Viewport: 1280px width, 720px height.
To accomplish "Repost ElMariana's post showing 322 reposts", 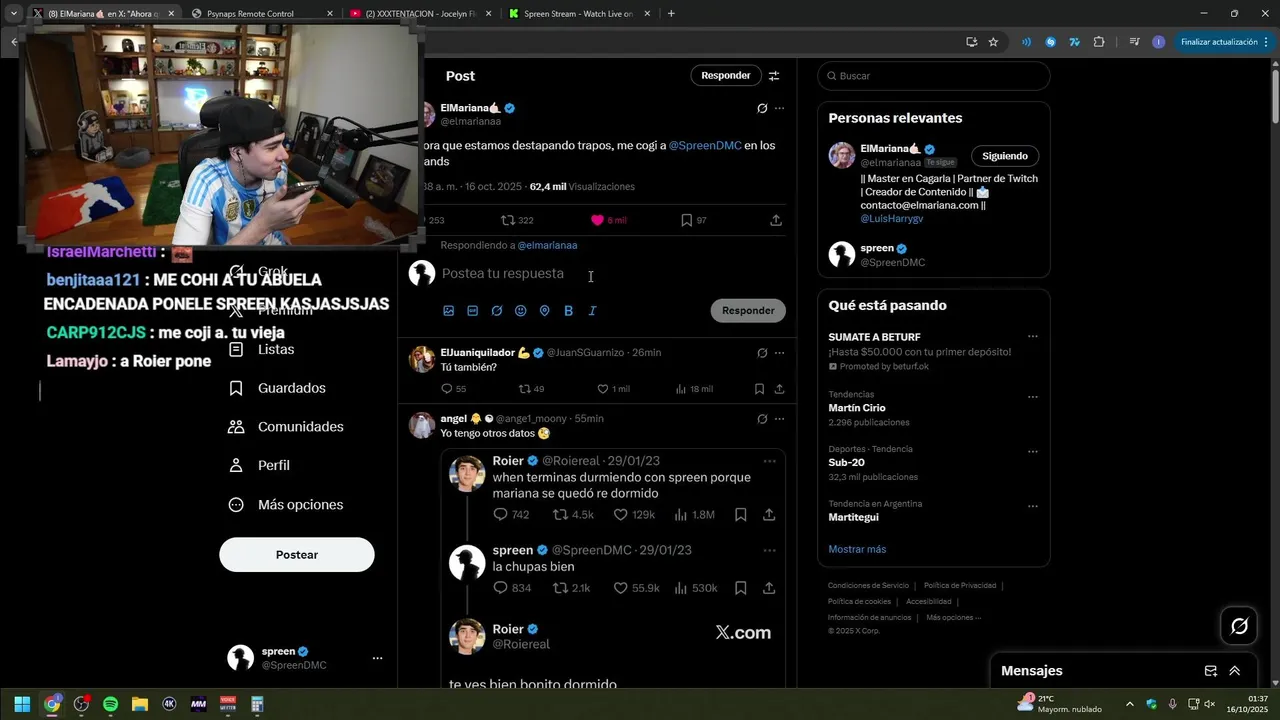I will pos(517,220).
